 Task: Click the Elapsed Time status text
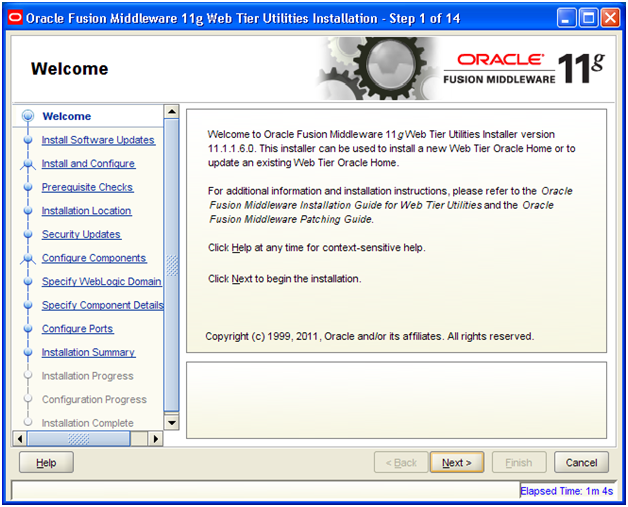pyautogui.click(x=566, y=491)
